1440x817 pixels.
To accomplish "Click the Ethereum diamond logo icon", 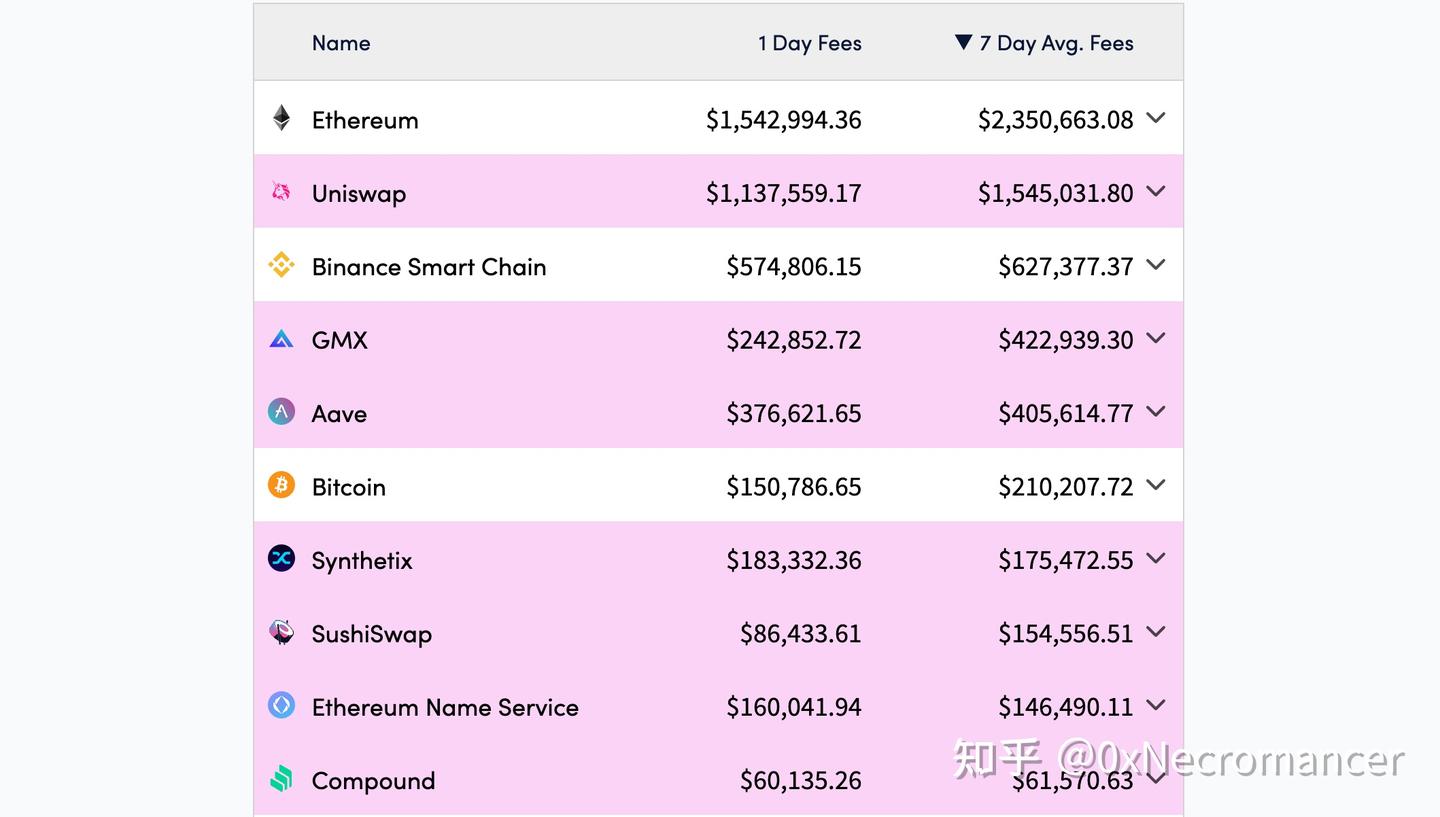I will [282, 118].
